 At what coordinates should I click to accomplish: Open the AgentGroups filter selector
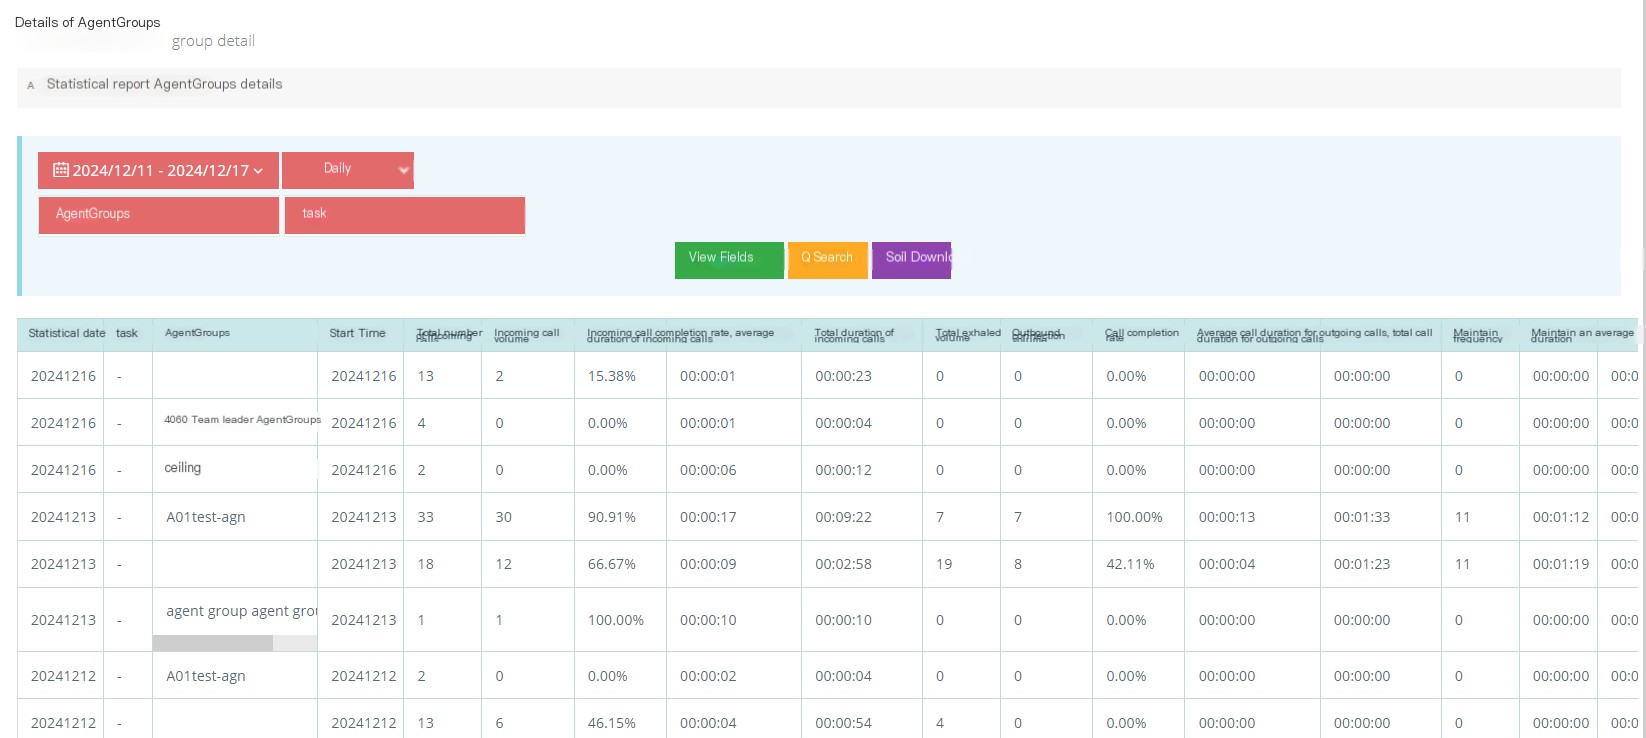tap(159, 215)
